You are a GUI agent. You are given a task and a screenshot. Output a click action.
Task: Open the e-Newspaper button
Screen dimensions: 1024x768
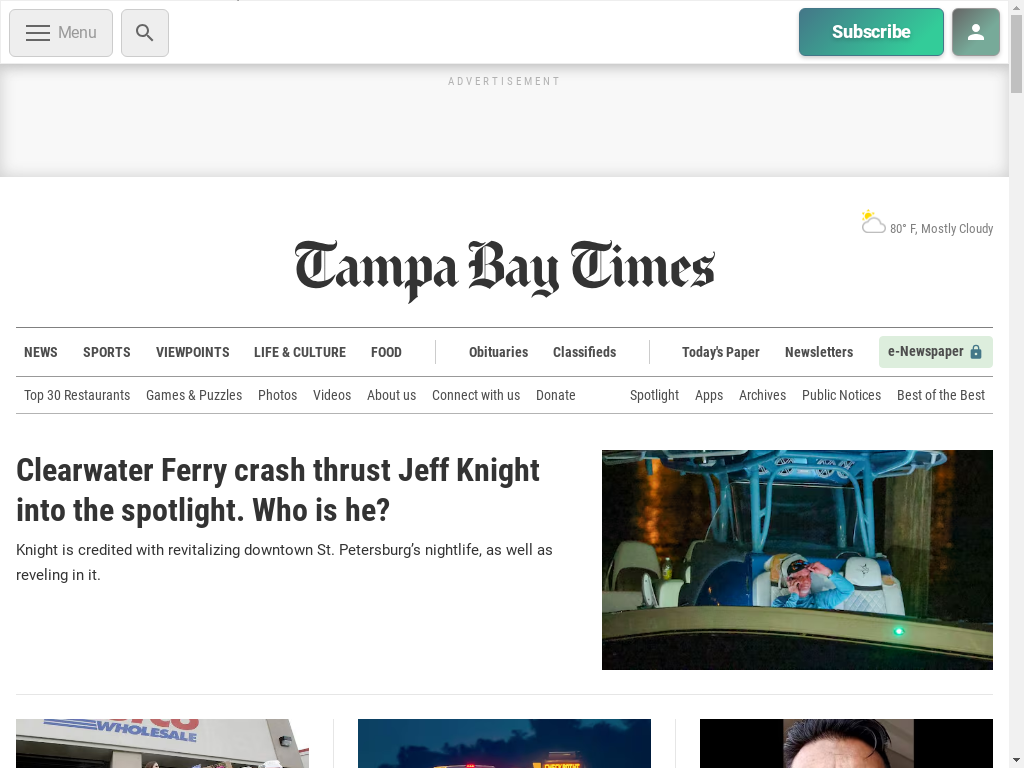[x=935, y=352]
